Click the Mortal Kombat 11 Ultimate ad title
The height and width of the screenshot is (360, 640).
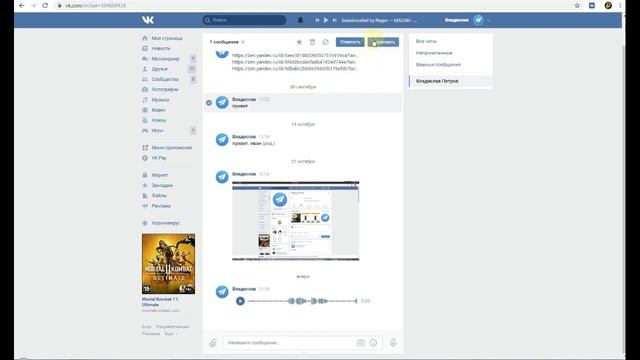(x=160, y=302)
